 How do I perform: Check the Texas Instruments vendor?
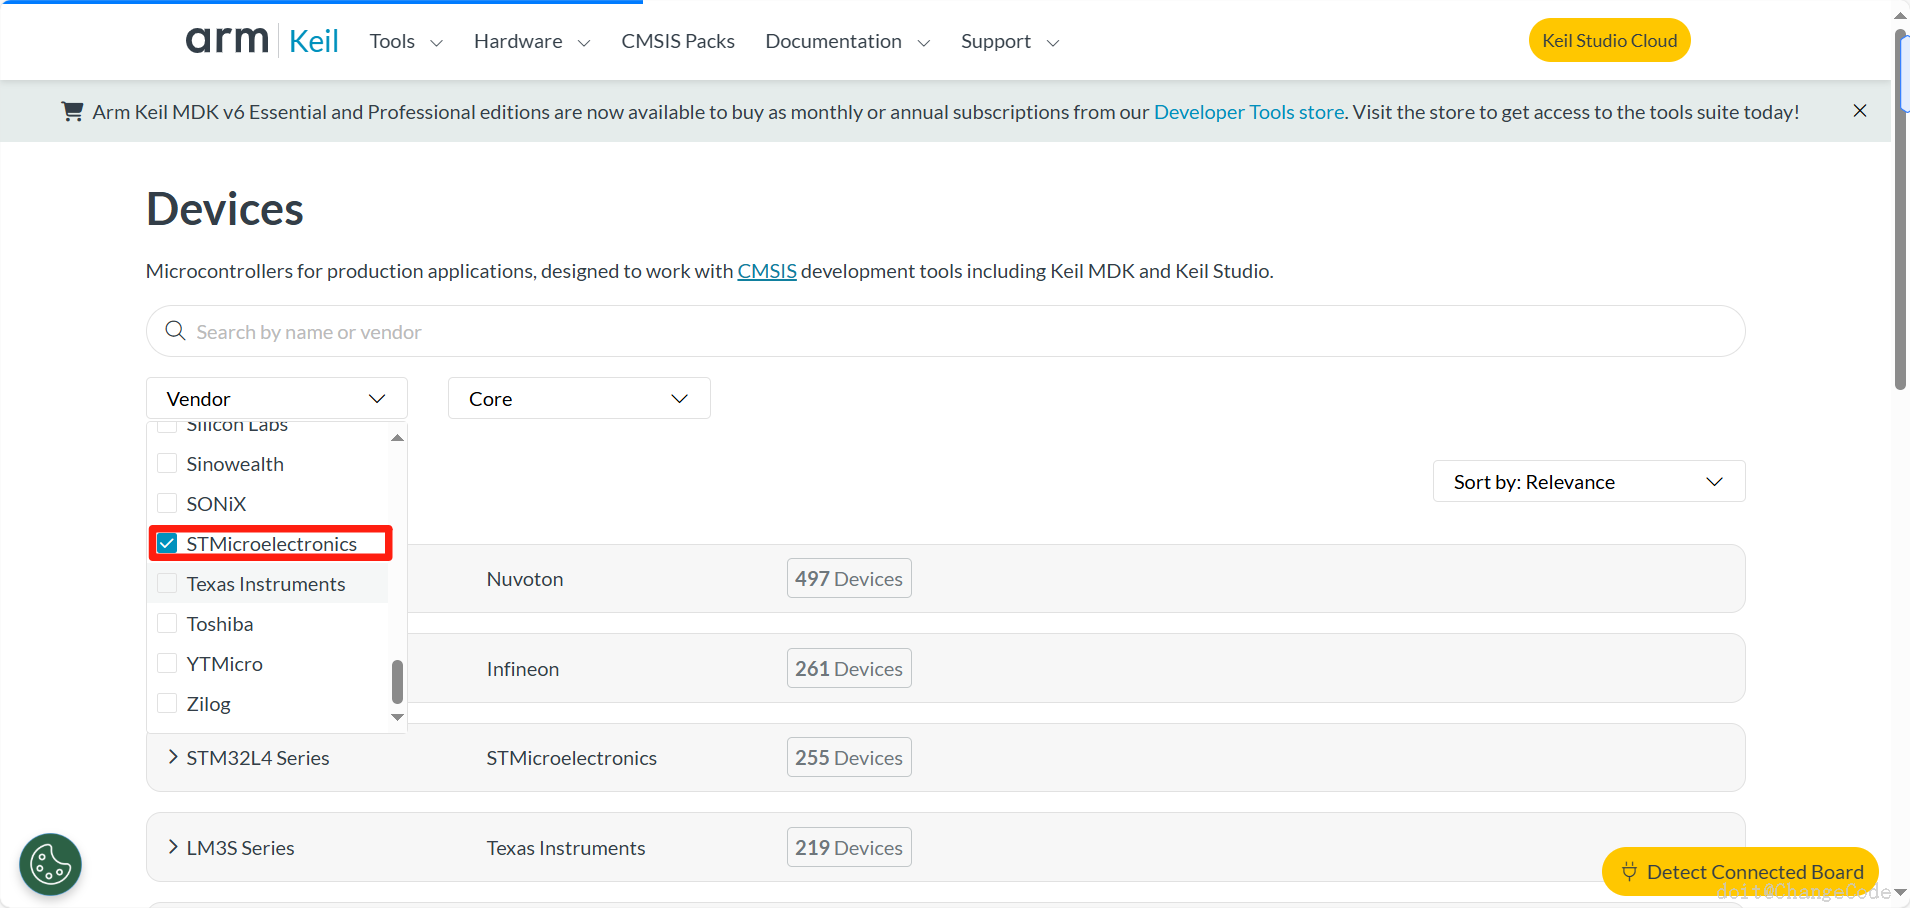coord(167,584)
